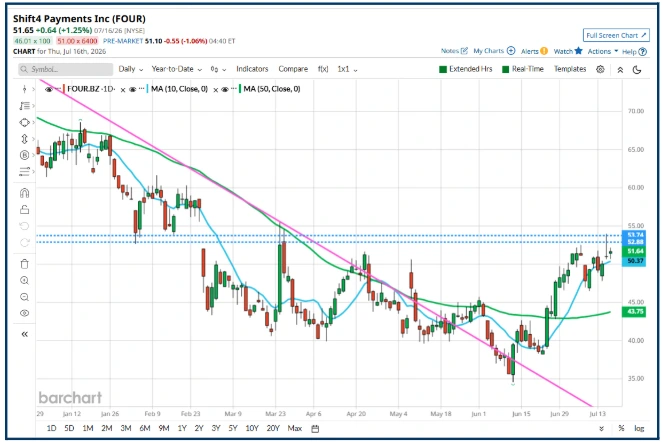The width and height of the screenshot is (662, 442).
Task: Open the Indicators menu
Action: tap(252, 69)
